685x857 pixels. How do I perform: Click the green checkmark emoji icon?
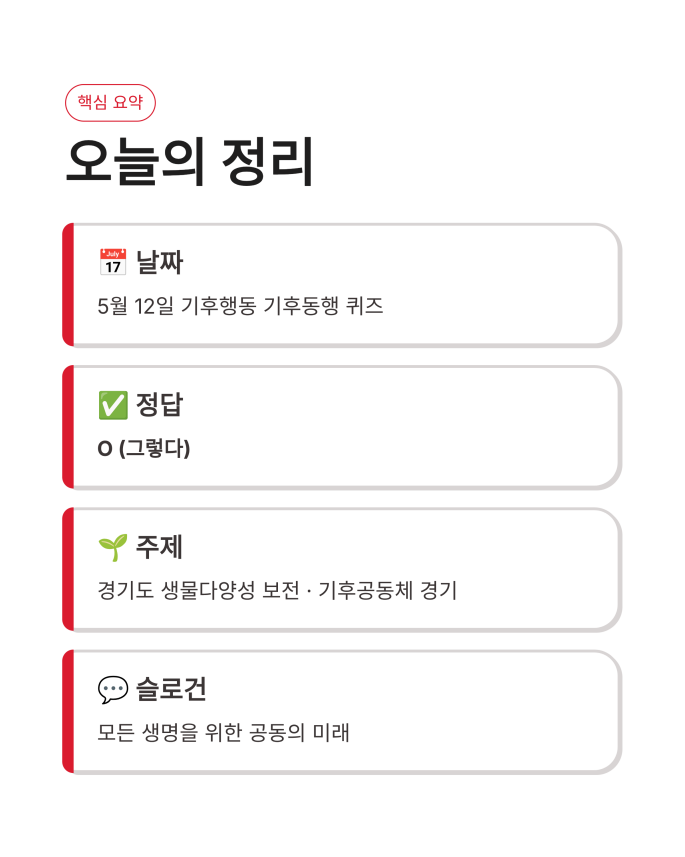(x=113, y=404)
